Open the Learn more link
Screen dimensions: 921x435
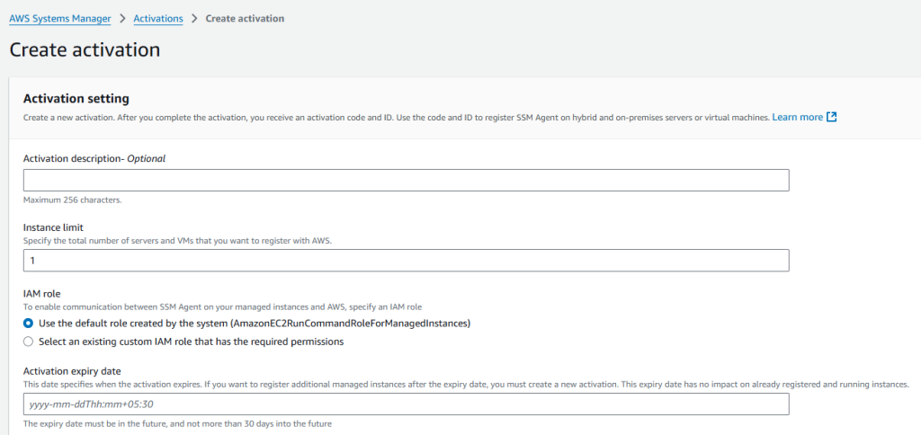[x=798, y=117]
